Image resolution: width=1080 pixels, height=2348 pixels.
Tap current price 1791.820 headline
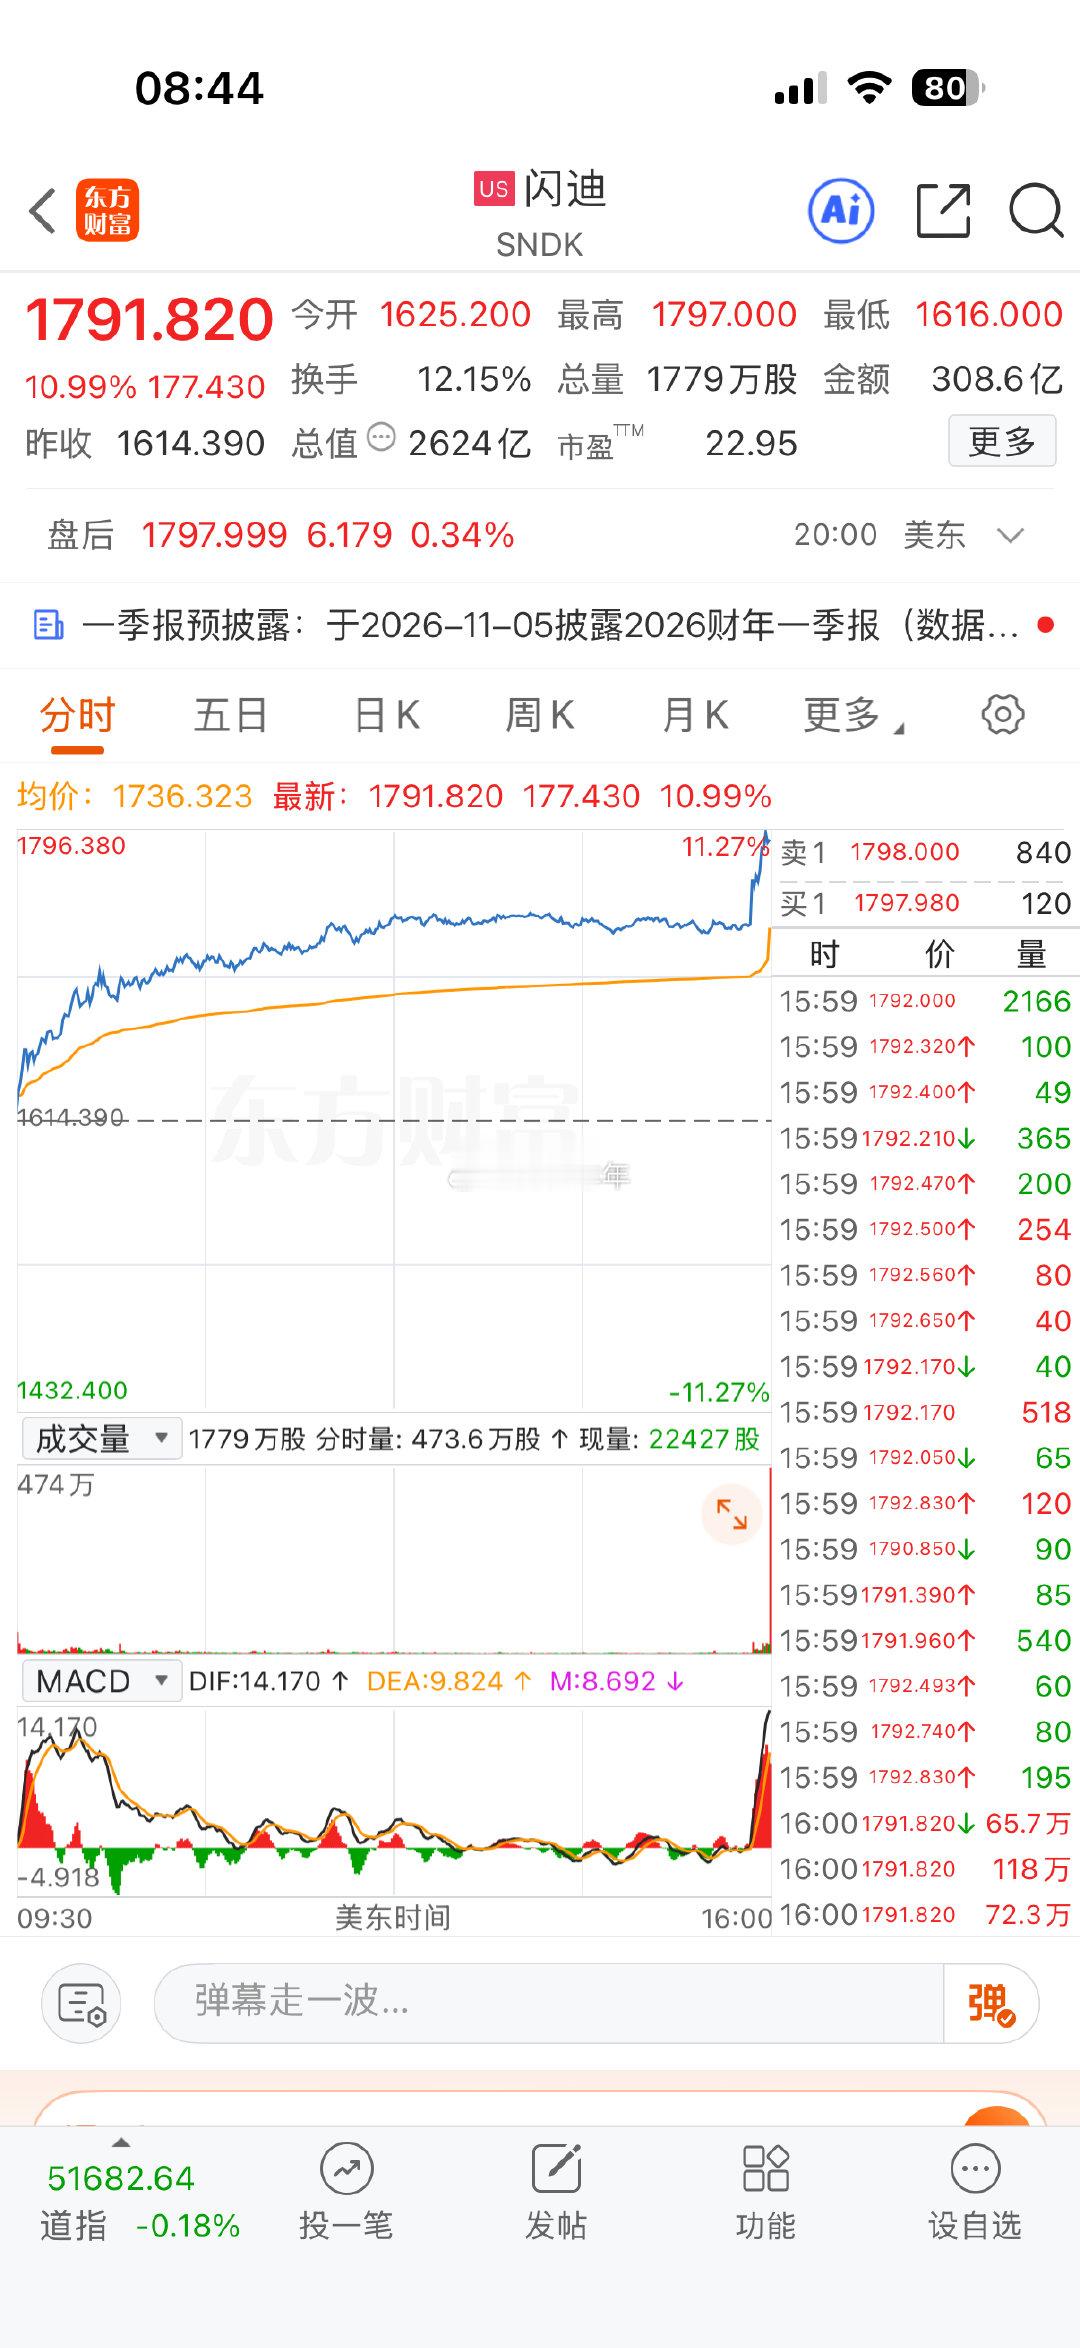149,320
